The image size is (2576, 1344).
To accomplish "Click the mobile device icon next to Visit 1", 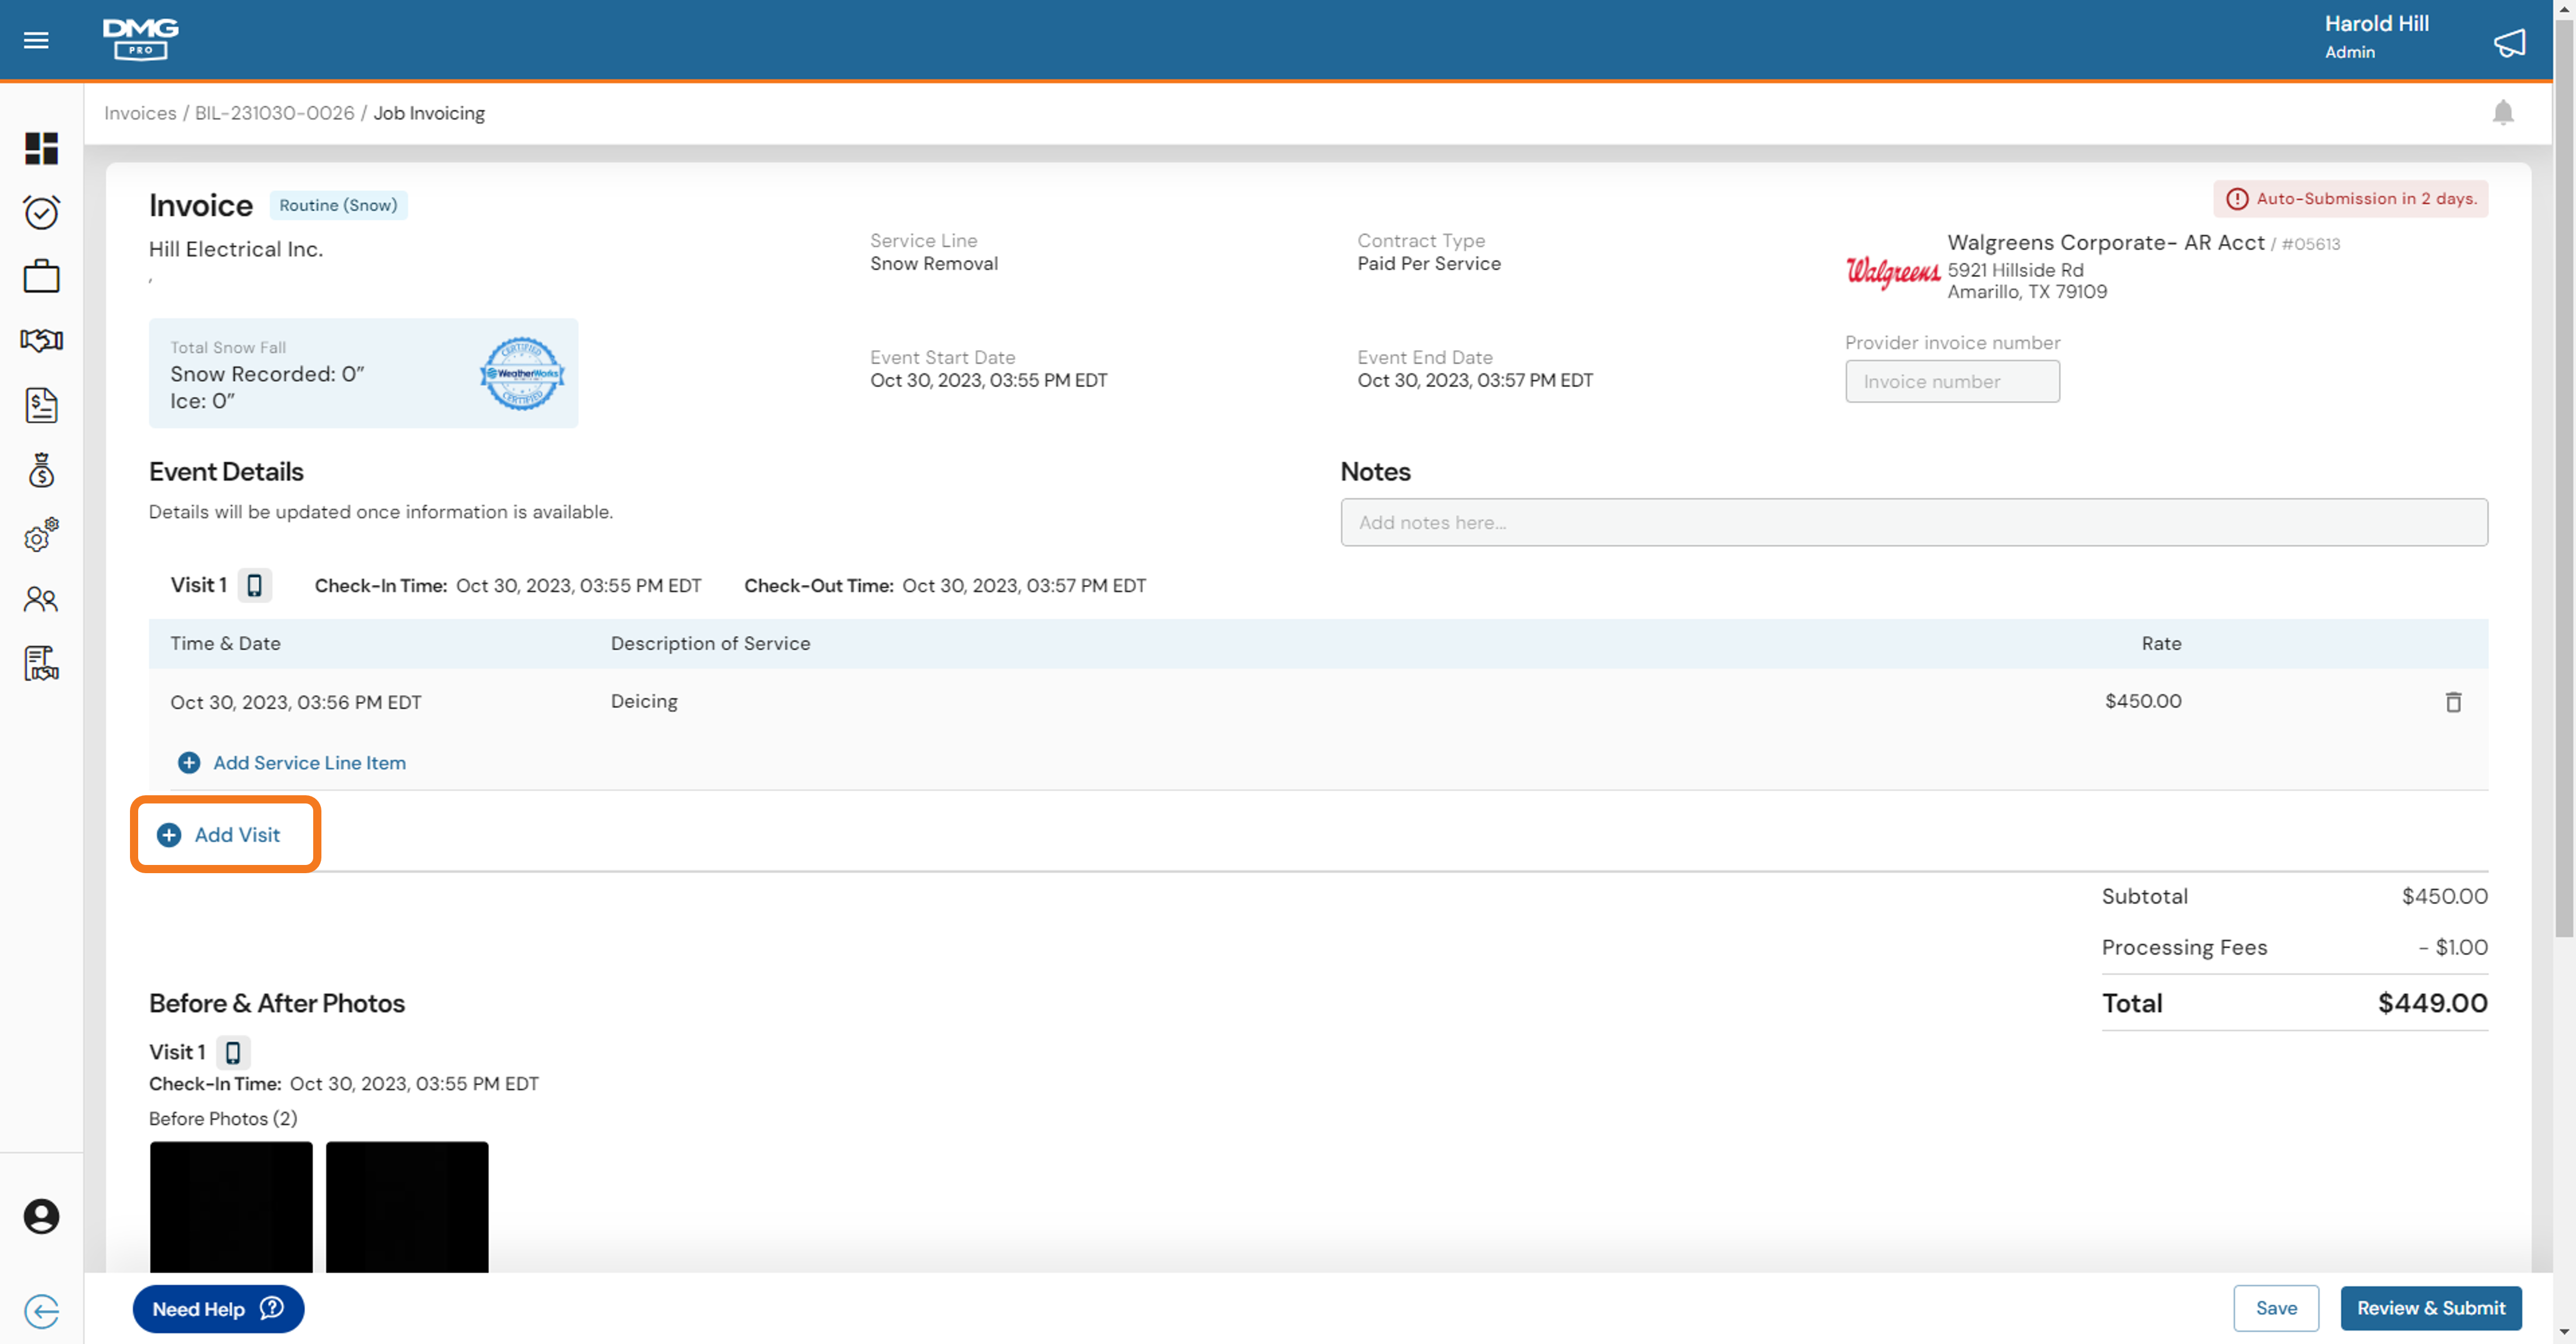I will 256,585.
